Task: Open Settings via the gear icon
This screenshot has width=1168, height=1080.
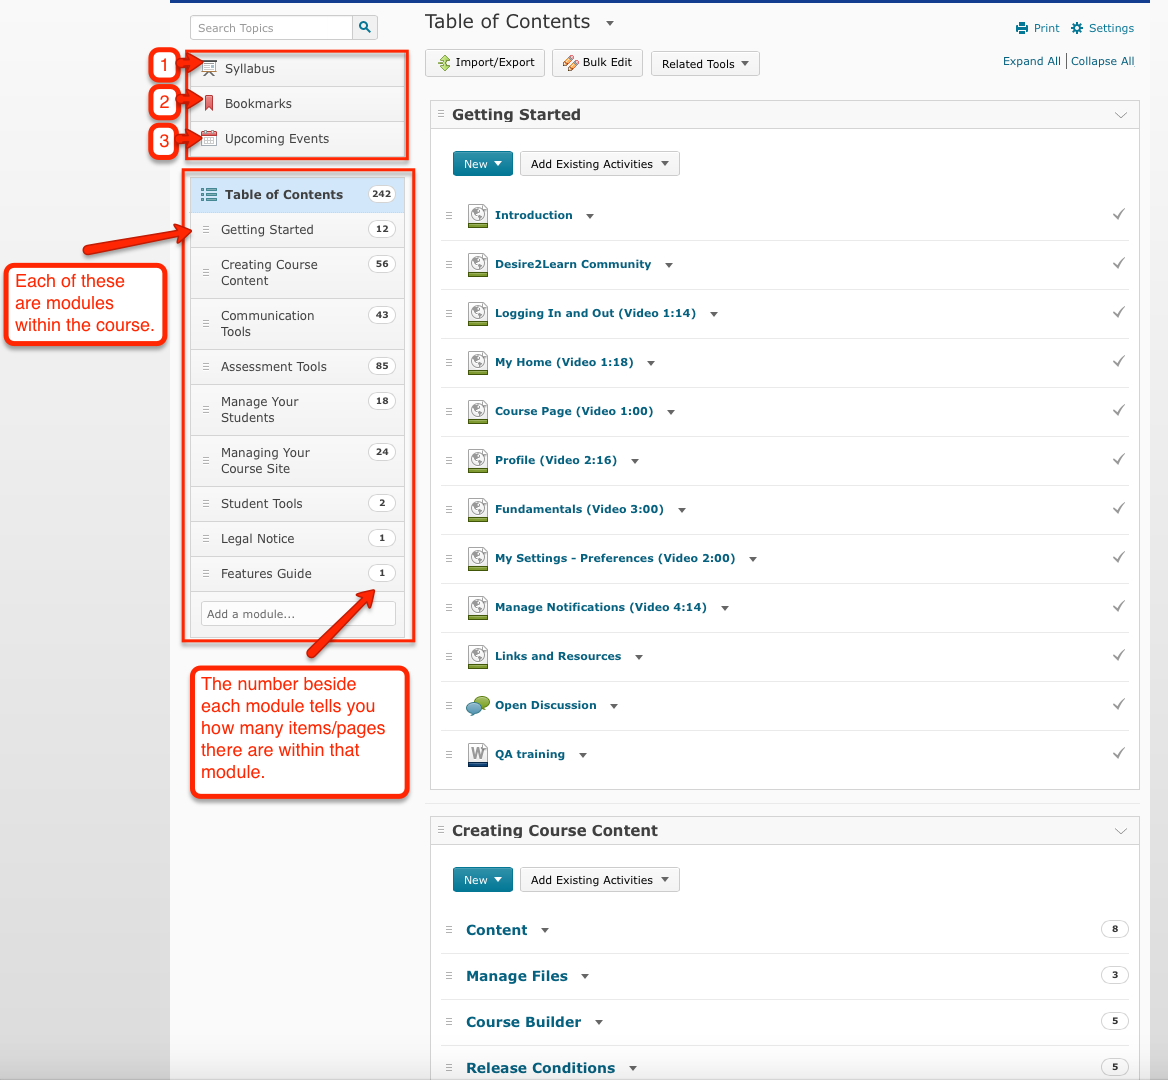Action: tap(1077, 28)
